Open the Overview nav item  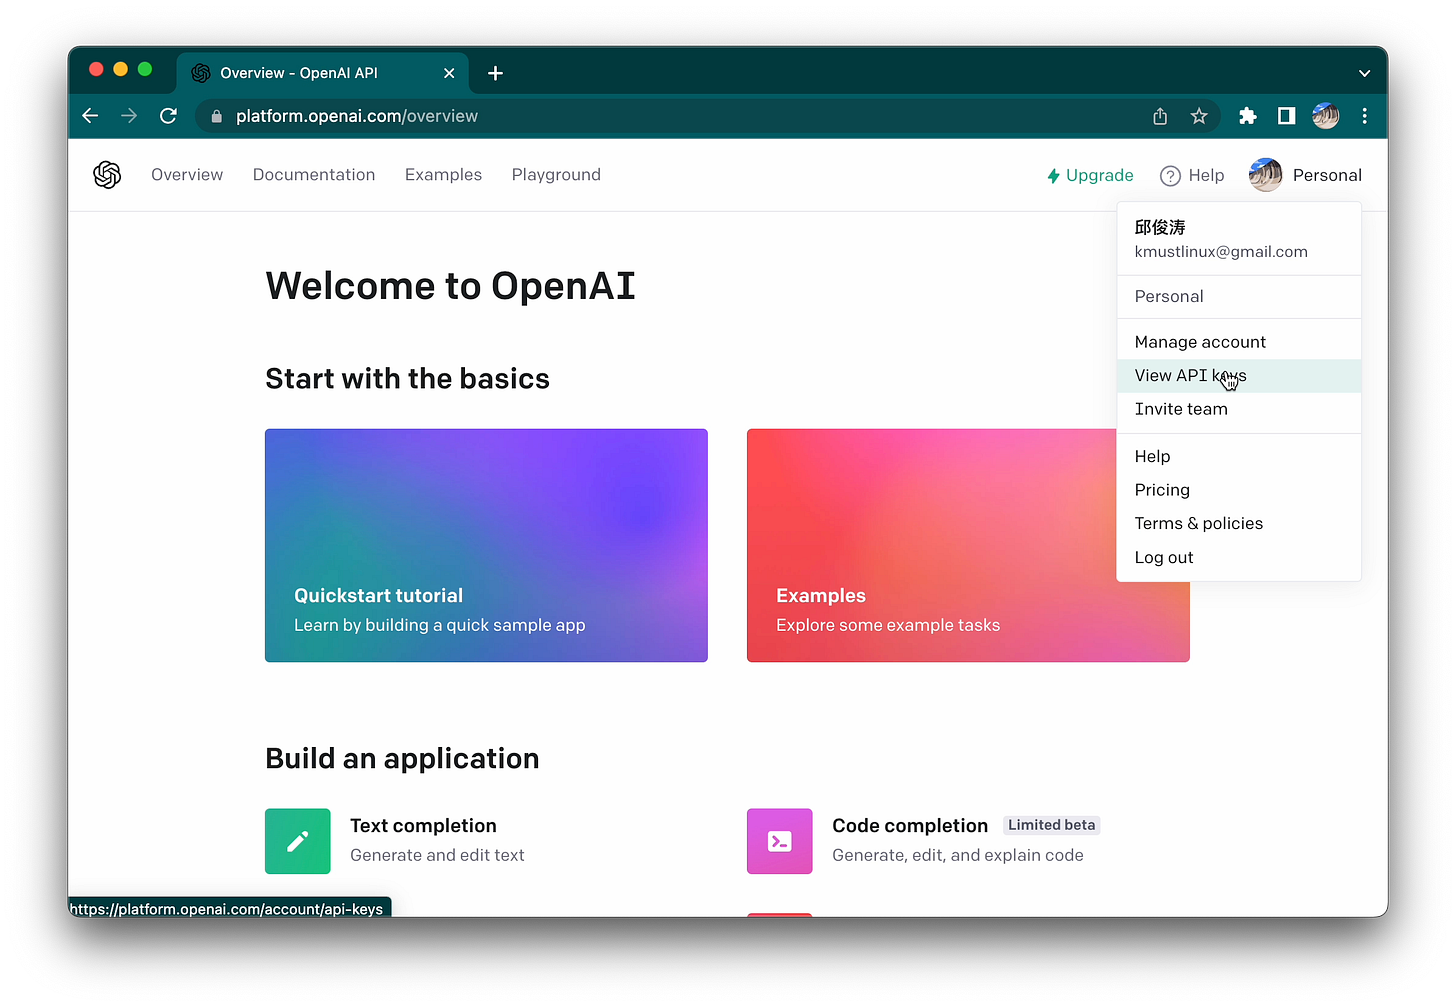pos(187,175)
